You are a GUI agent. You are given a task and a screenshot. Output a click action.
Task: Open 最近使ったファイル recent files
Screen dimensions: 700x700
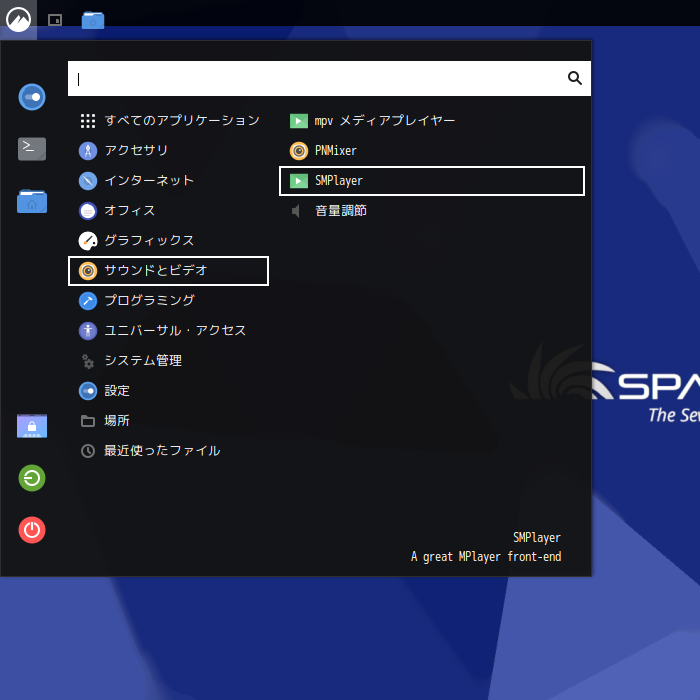point(168,451)
